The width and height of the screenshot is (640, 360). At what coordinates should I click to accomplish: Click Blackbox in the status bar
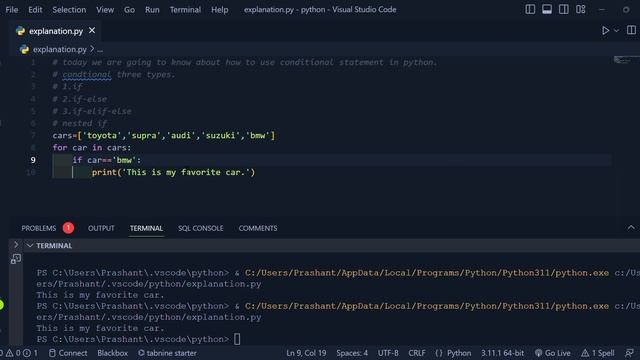pyautogui.click(x=113, y=353)
